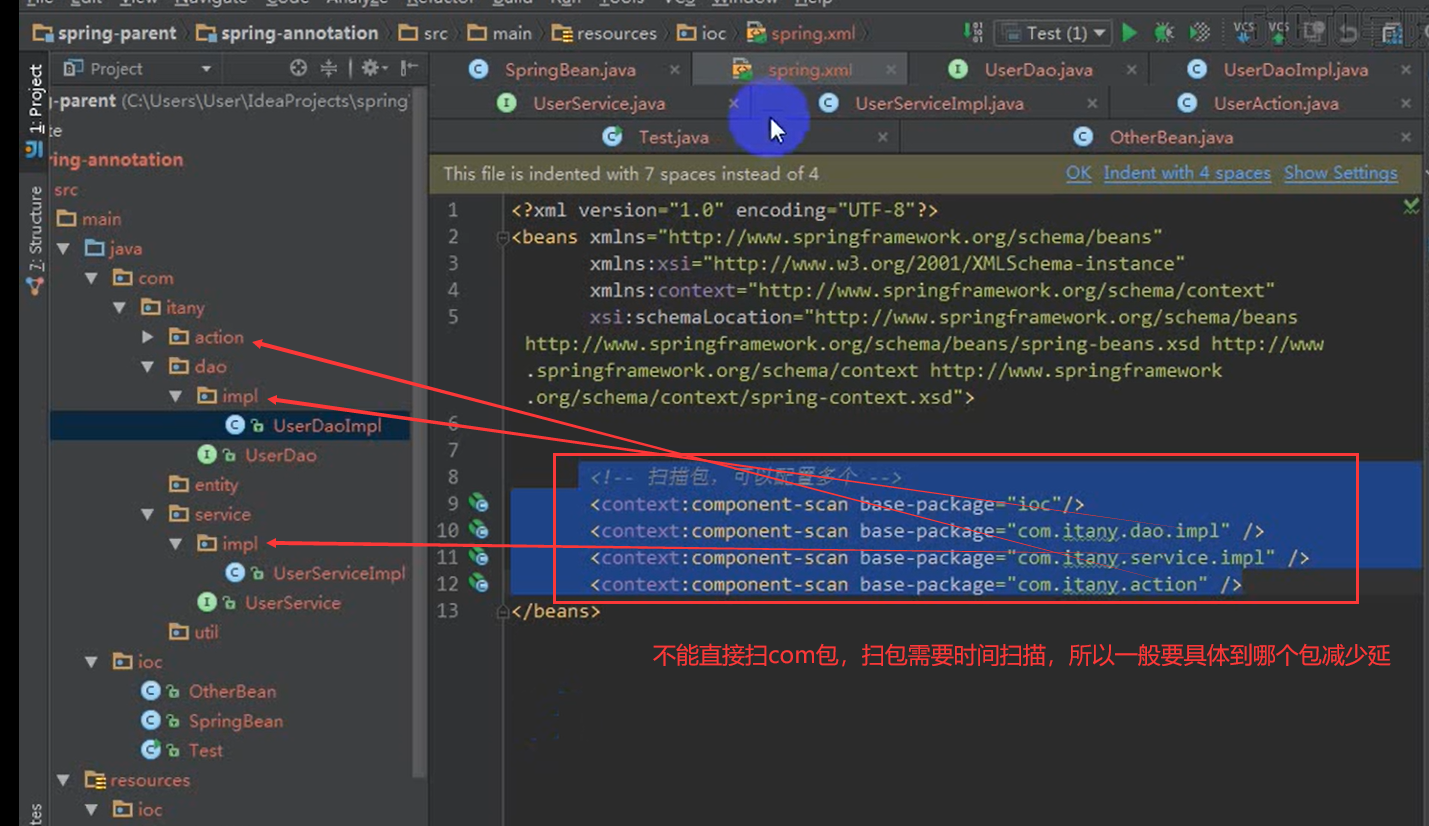Collapse the service package node

pyautogui.click(x=148, y=514)
